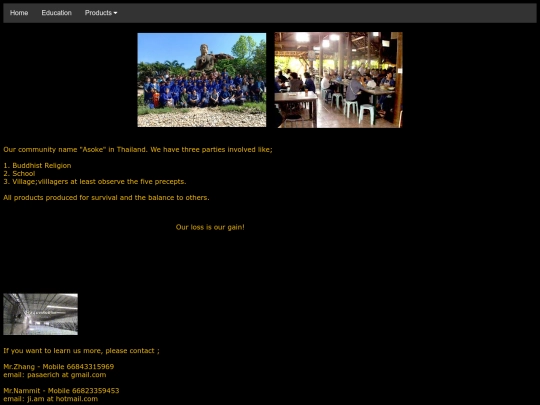
Task: Click 'All products produced for survival' text
Action: pos(106,198)
